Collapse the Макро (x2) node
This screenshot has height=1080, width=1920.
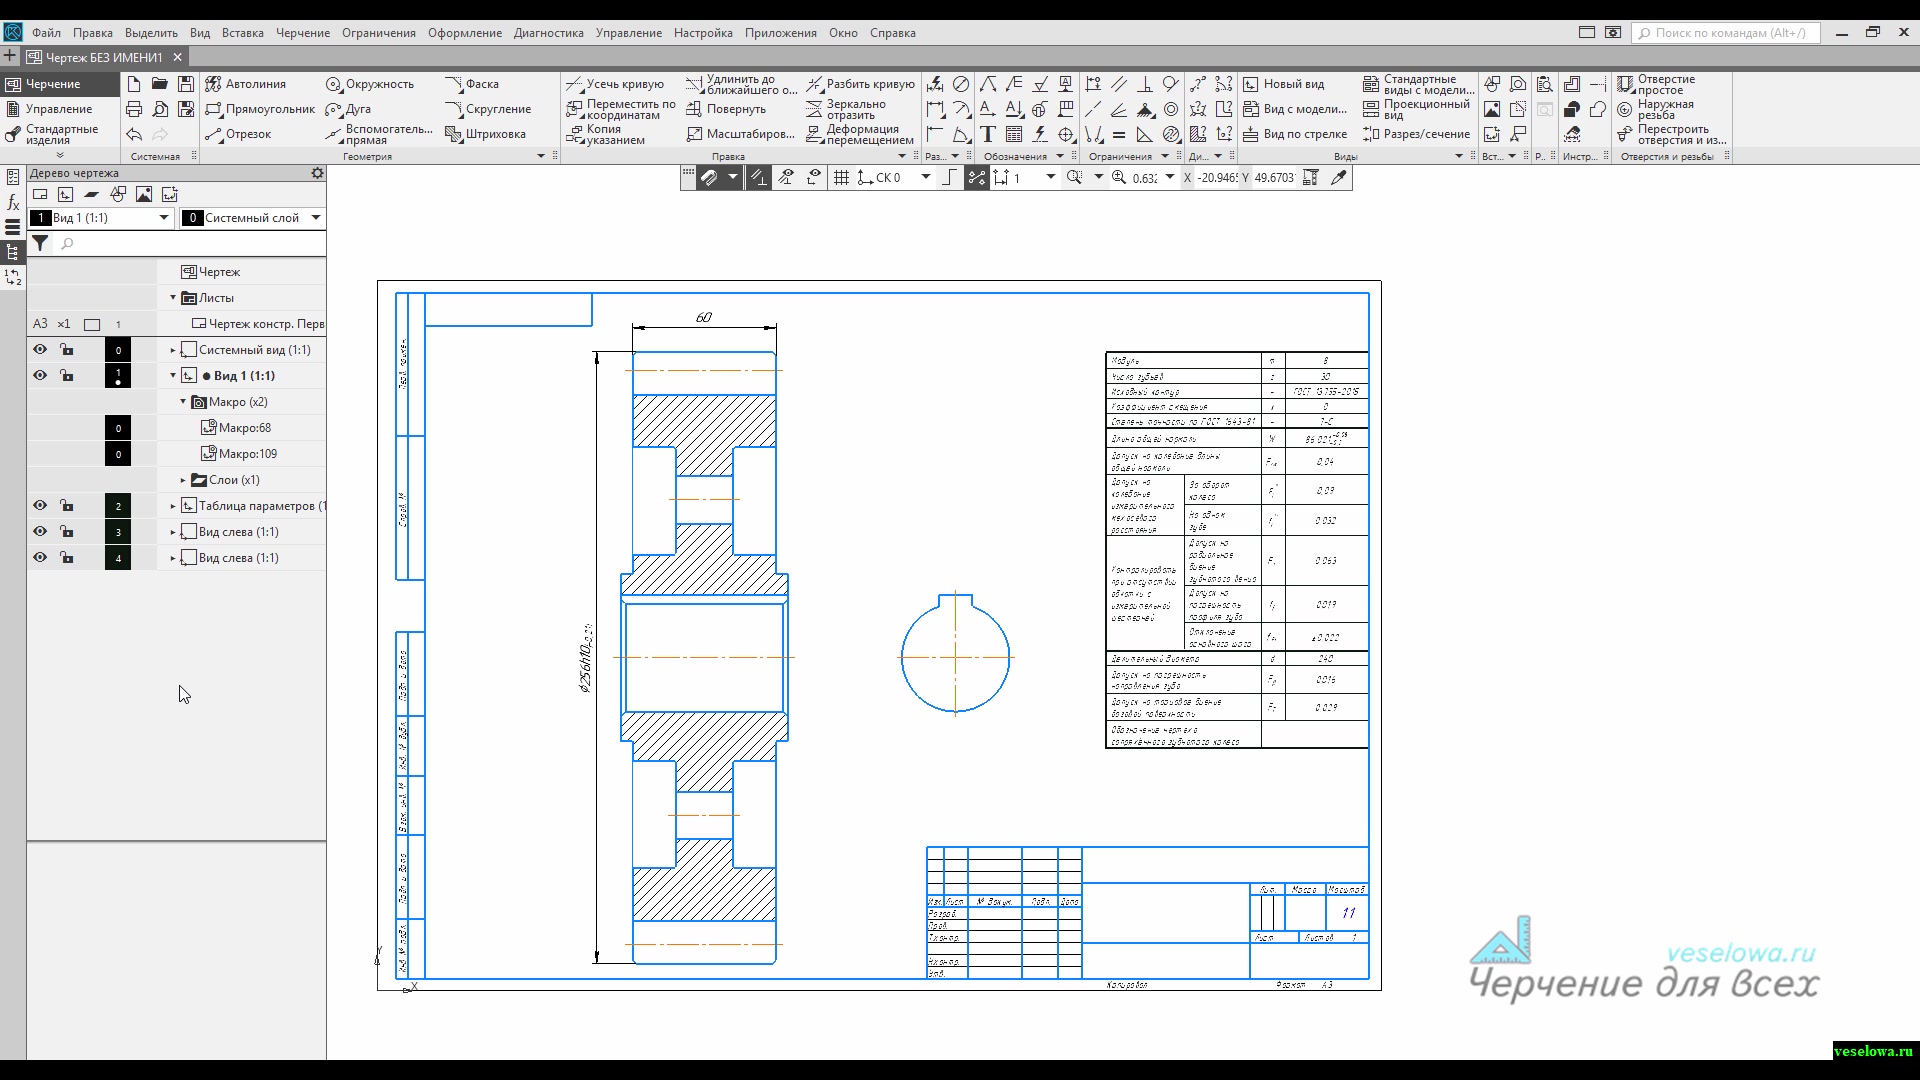(x=183, y=402)
